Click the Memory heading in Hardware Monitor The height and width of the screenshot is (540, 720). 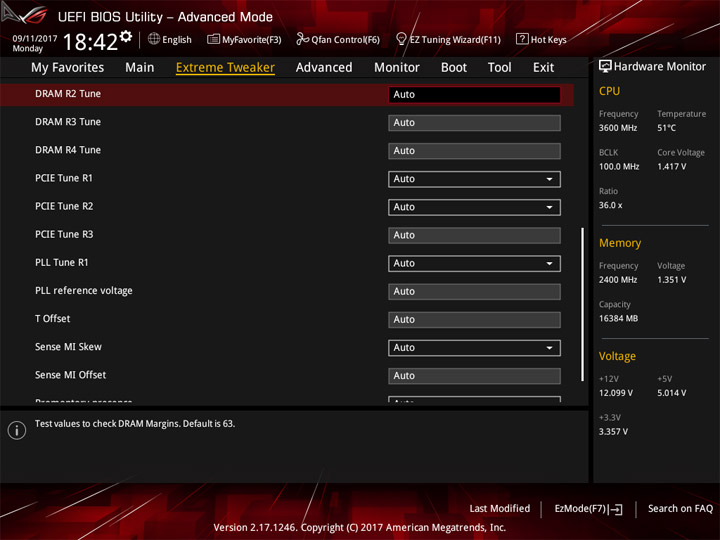pos(620,243)
